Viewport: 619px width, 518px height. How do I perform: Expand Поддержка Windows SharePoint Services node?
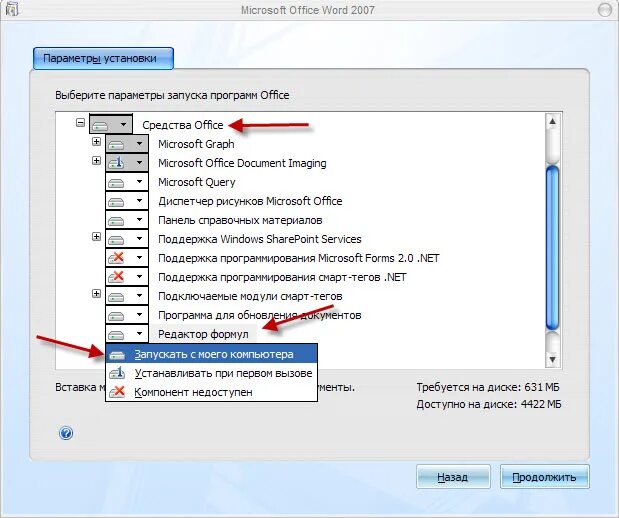click(96, 237)
